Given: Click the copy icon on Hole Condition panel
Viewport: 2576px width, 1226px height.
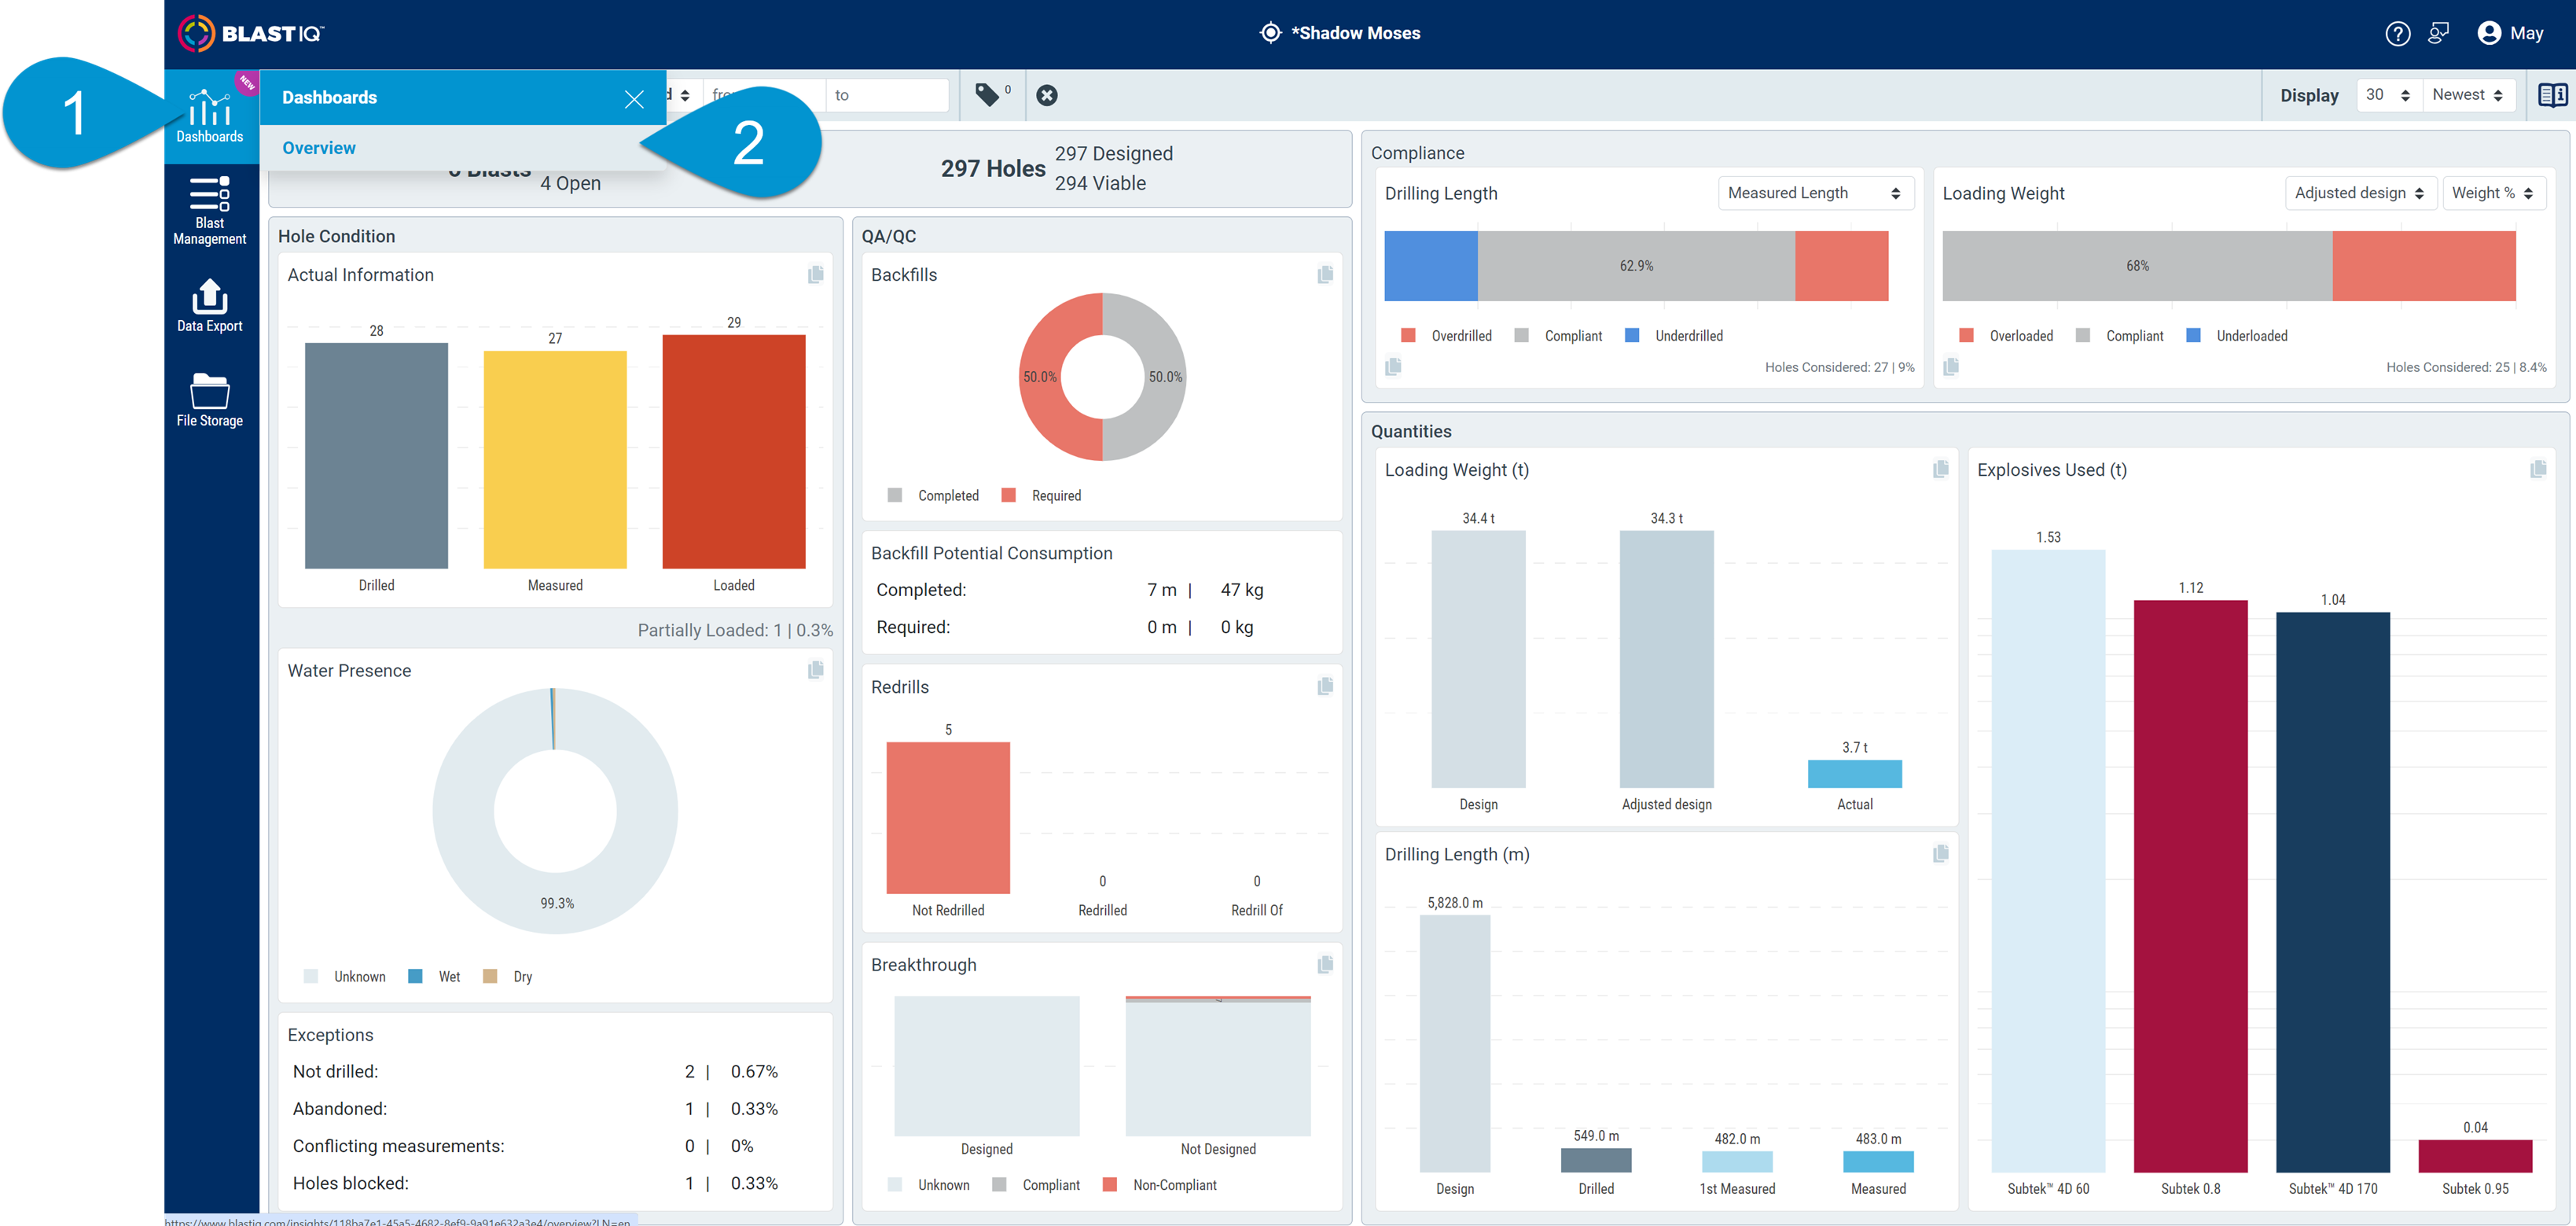Looking at the screenshot, I should click(x=817, y=274).
